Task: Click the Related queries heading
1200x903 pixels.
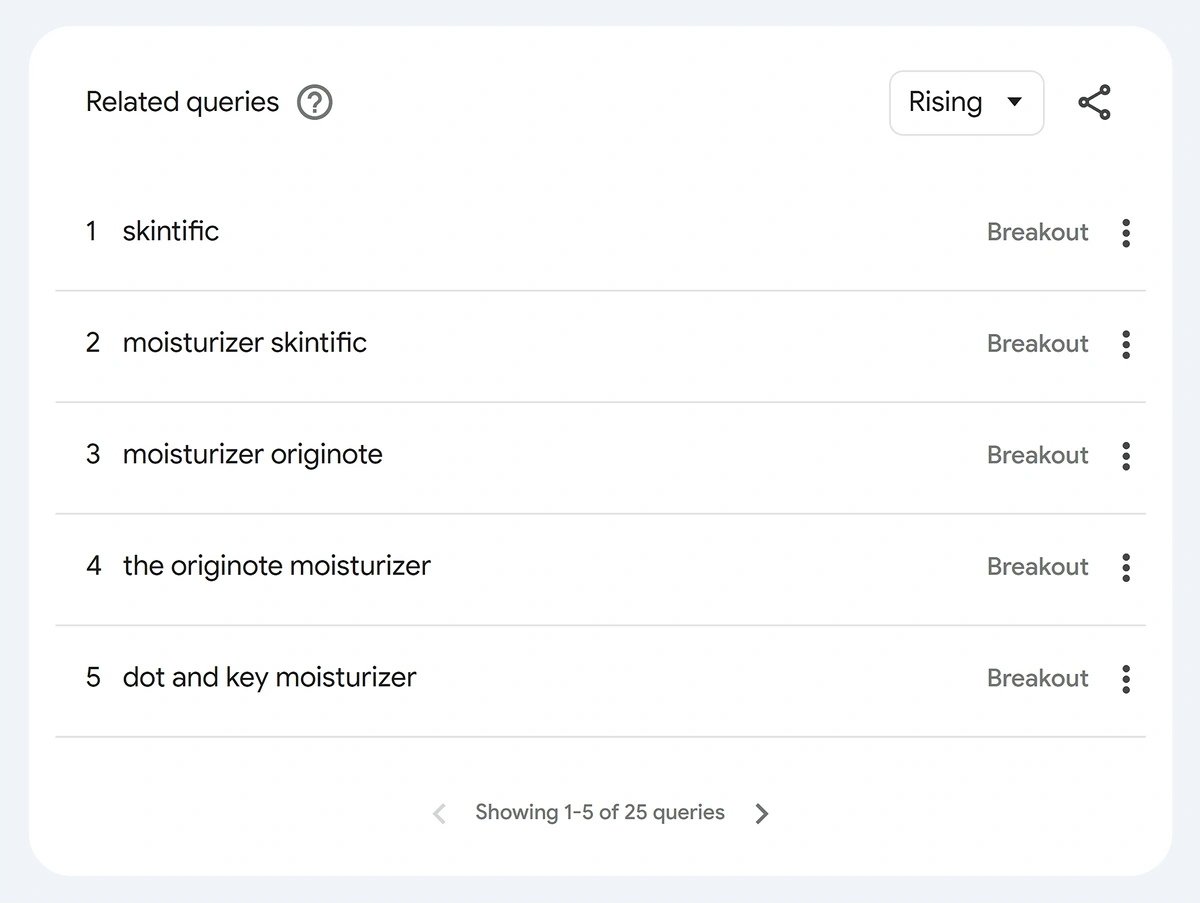Action: click(182, 102)
